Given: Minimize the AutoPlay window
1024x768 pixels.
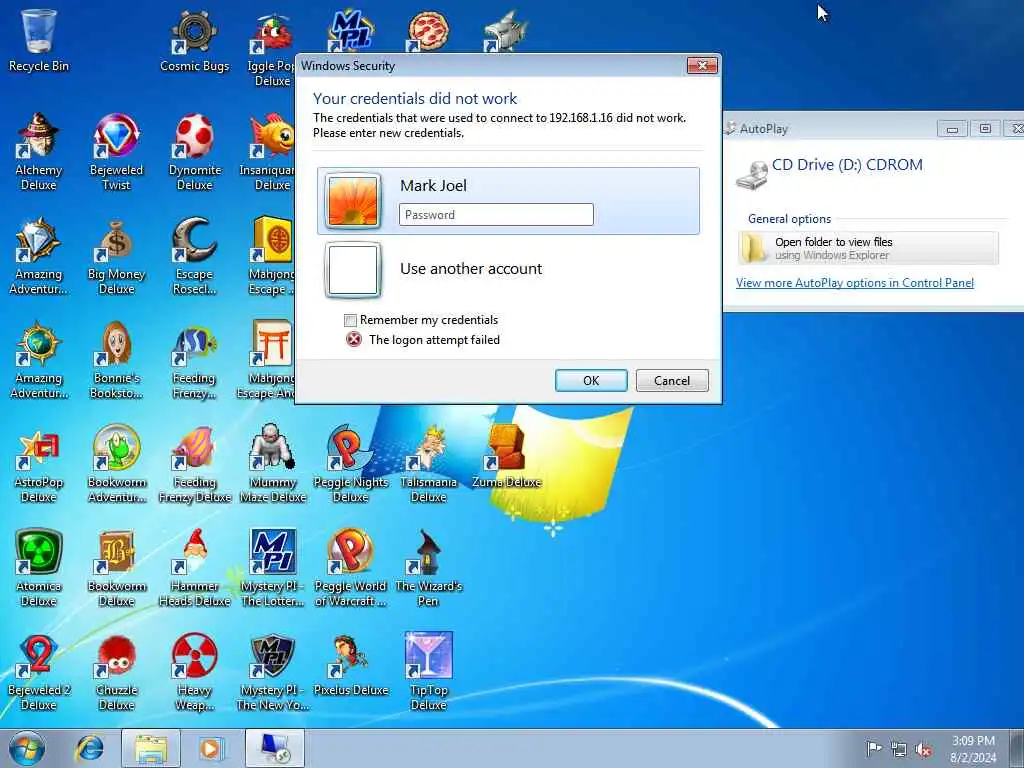Looking at the screenshot, I should 952,129.
